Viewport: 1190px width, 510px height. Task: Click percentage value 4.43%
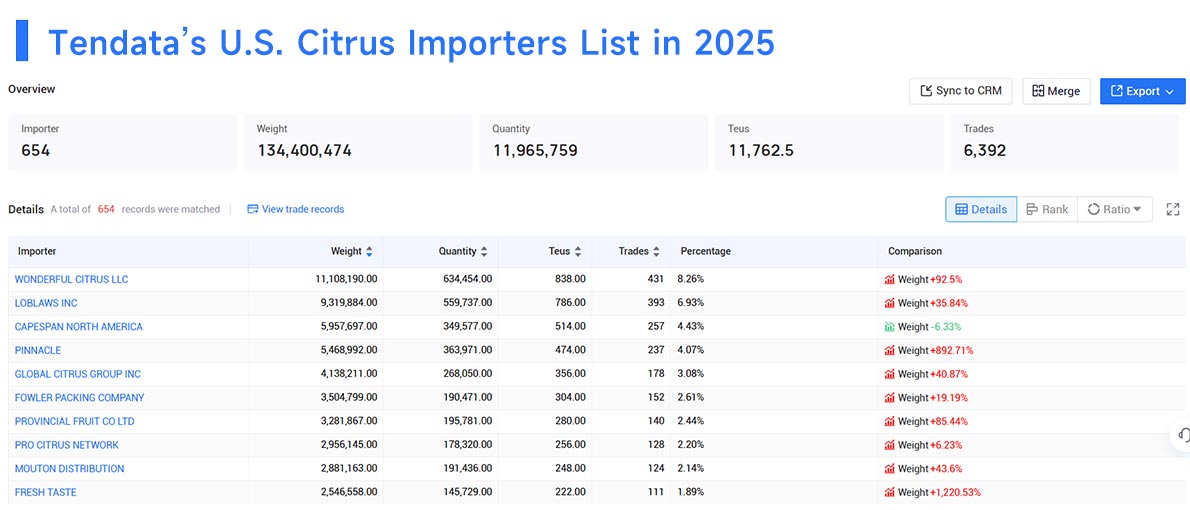(691, 326)
